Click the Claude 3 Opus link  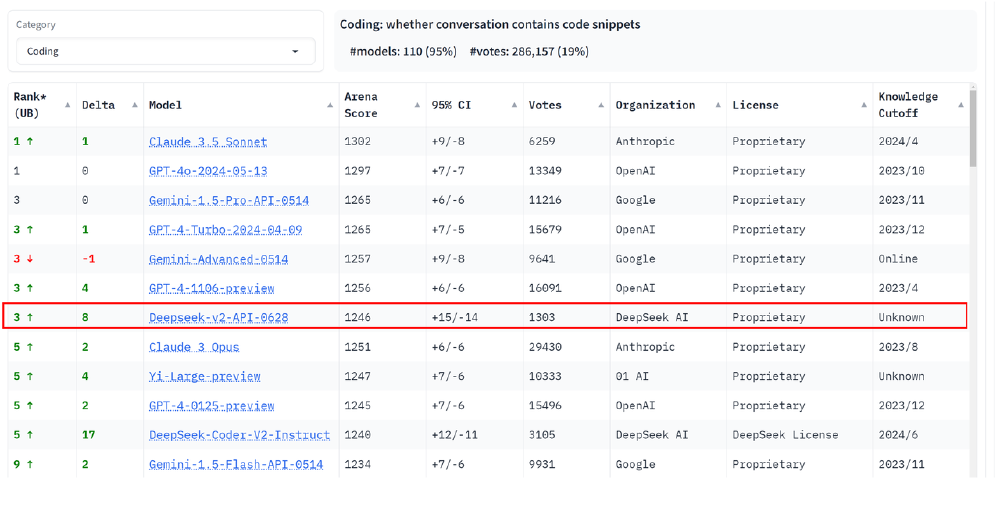click(194, 347)
